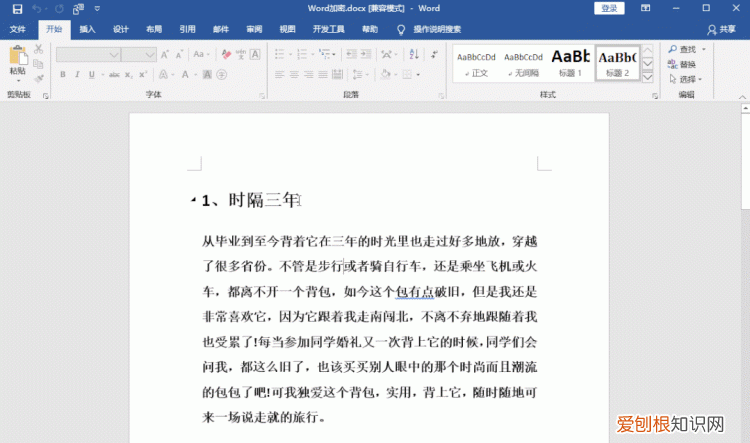Click the 操作说明搜索 search field
The height and width of the screenshot is (443, 750).
click(437, 30)
